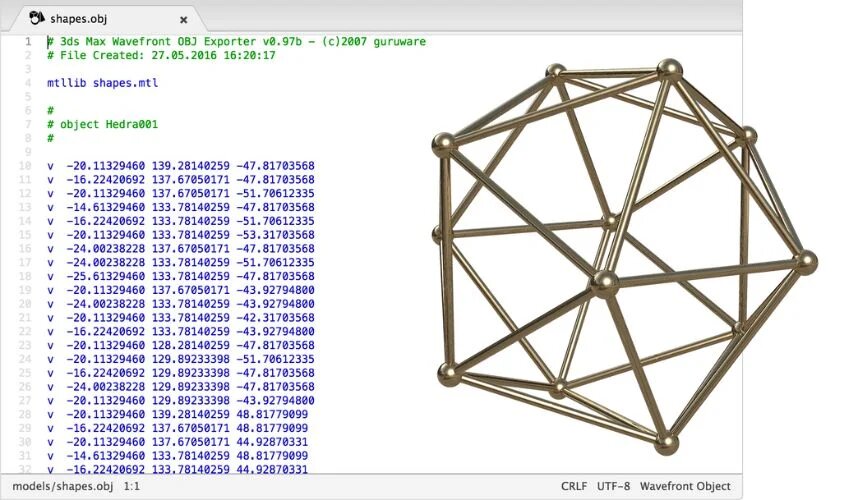Place cursor on the mtllib shapes.mtl line
The width and height of the screenshot is (850, 500).
[x=102, y=83]
